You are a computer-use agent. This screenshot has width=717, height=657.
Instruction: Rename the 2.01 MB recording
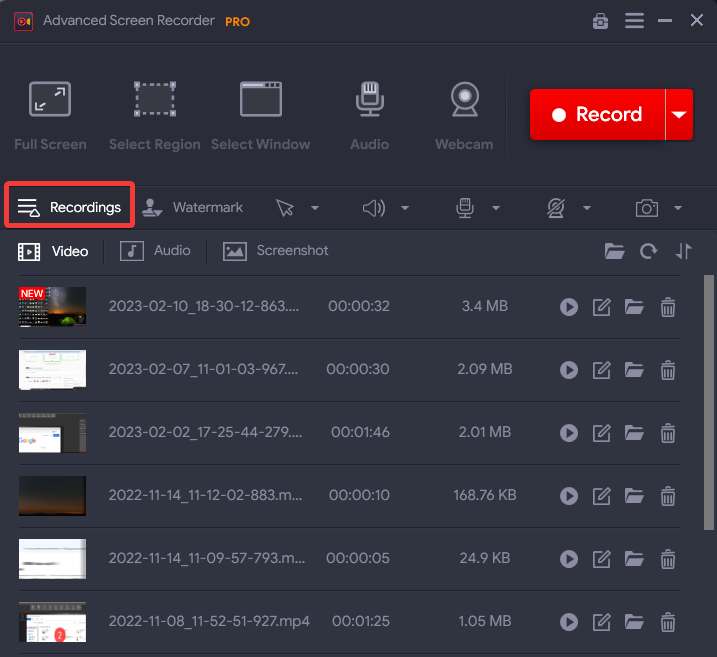(x=601, y=433)
